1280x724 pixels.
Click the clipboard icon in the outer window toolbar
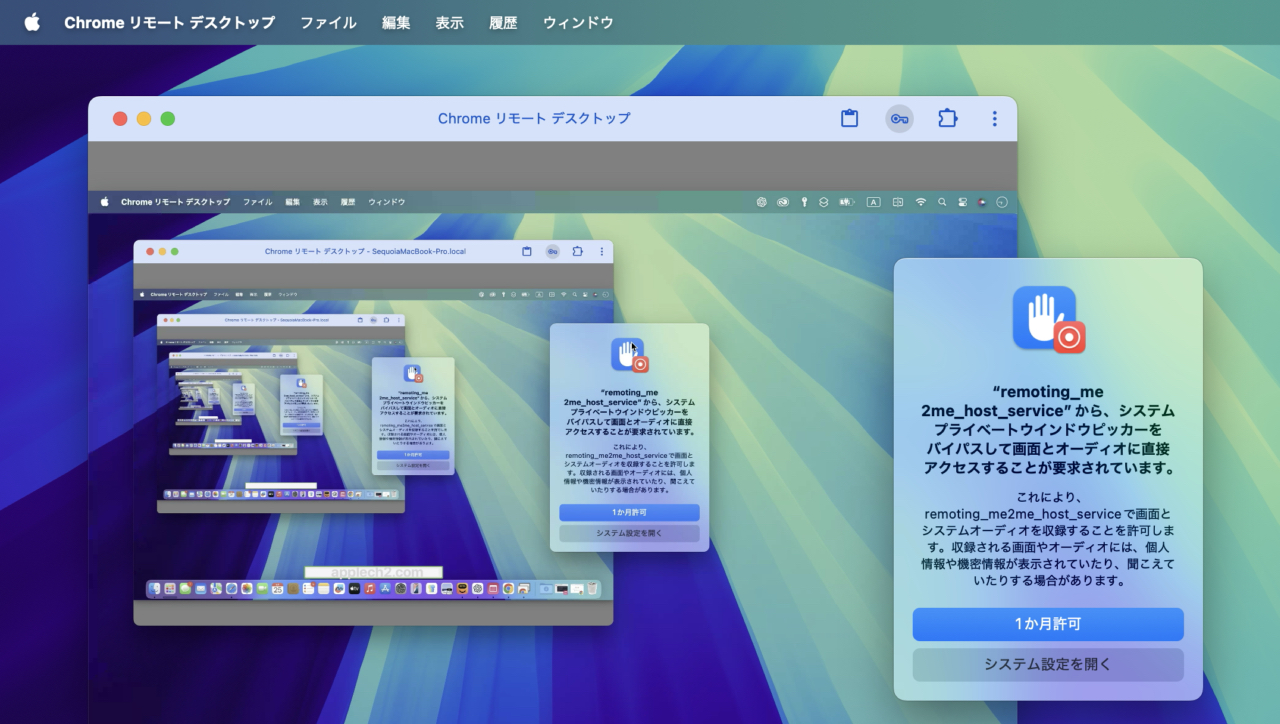click(x=849, y=119)
